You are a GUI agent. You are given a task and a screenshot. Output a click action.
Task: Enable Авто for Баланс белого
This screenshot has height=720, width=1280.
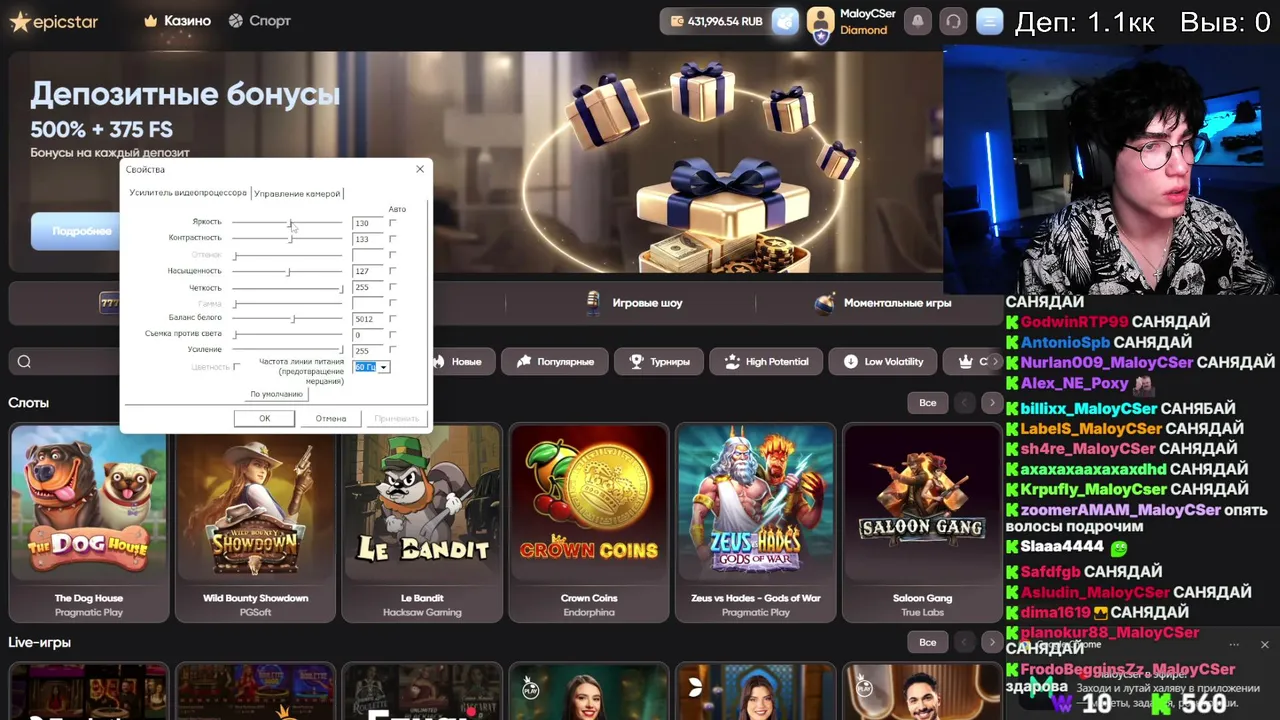[x=393, y=319]
